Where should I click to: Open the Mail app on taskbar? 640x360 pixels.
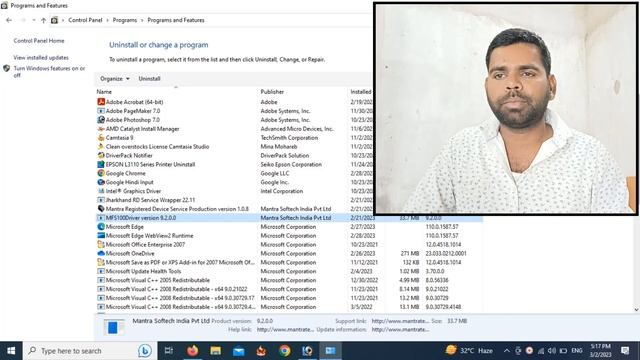239,351
